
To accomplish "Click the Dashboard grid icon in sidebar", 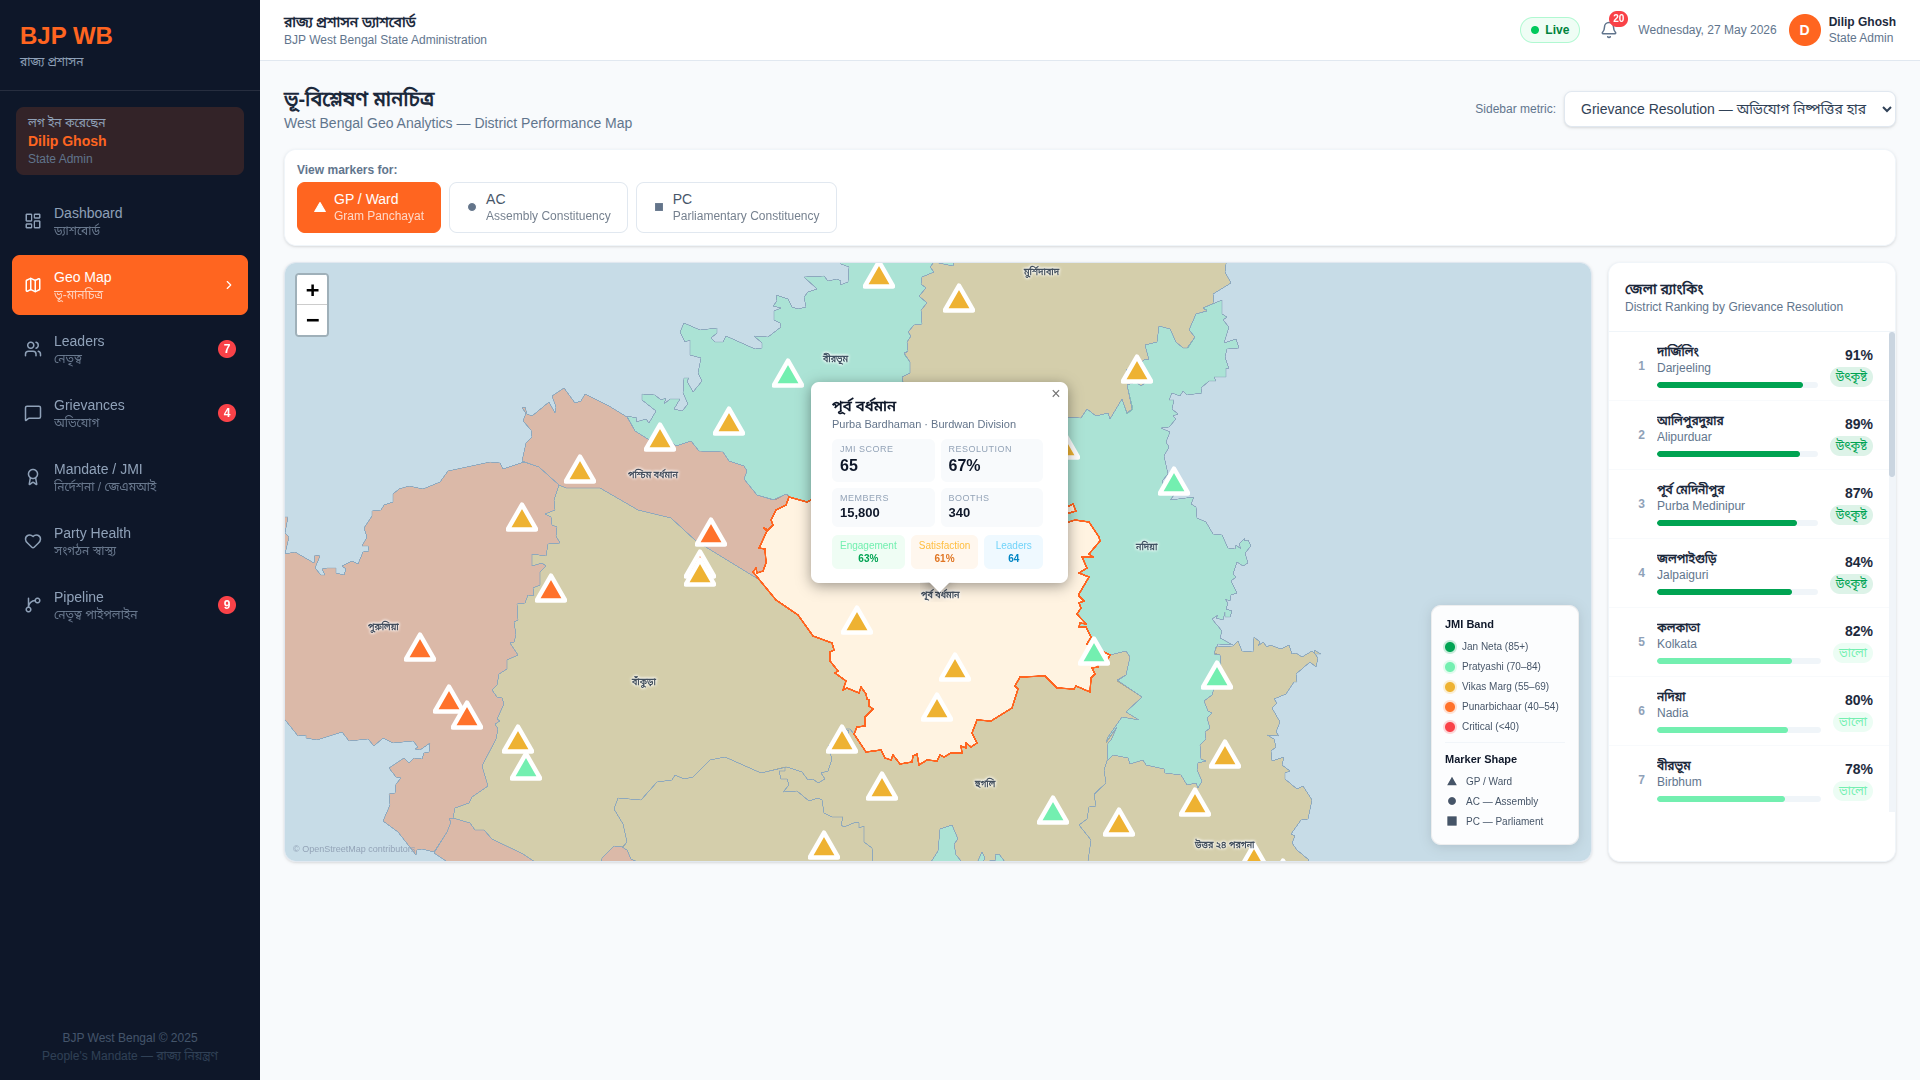I will [33, 221].
